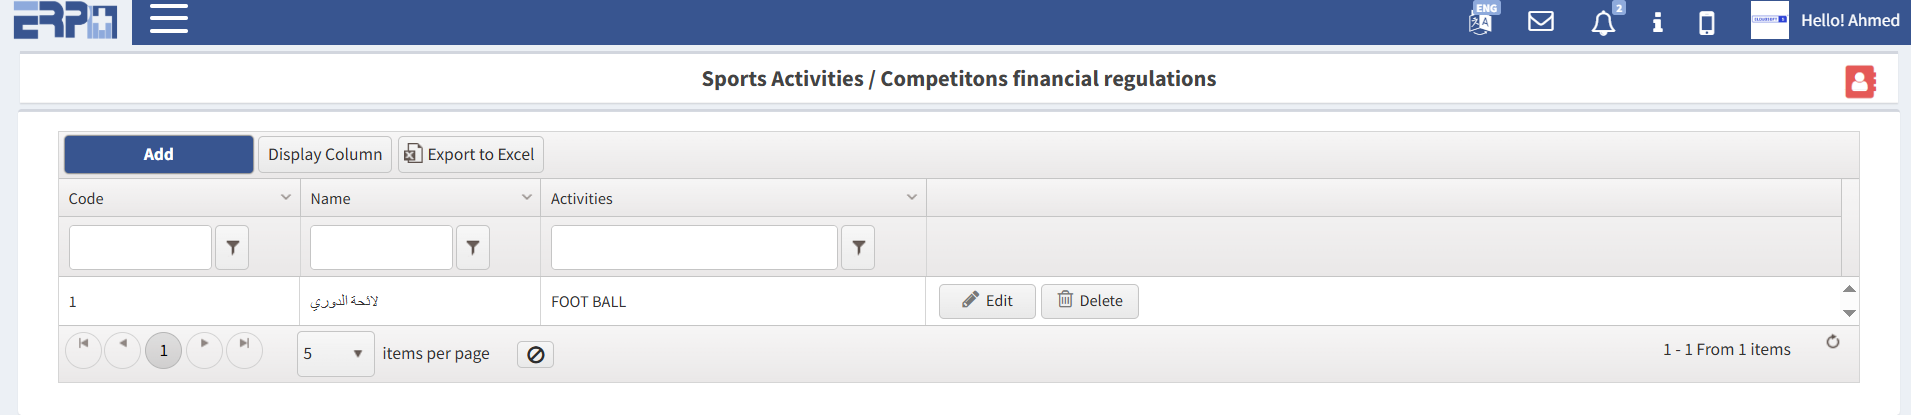Image resolution: width=1911 pixels, height=415 pixels.
Task: Delete the FOOT BALL row
Action: pyautogui.click(x=1090, y=301)
